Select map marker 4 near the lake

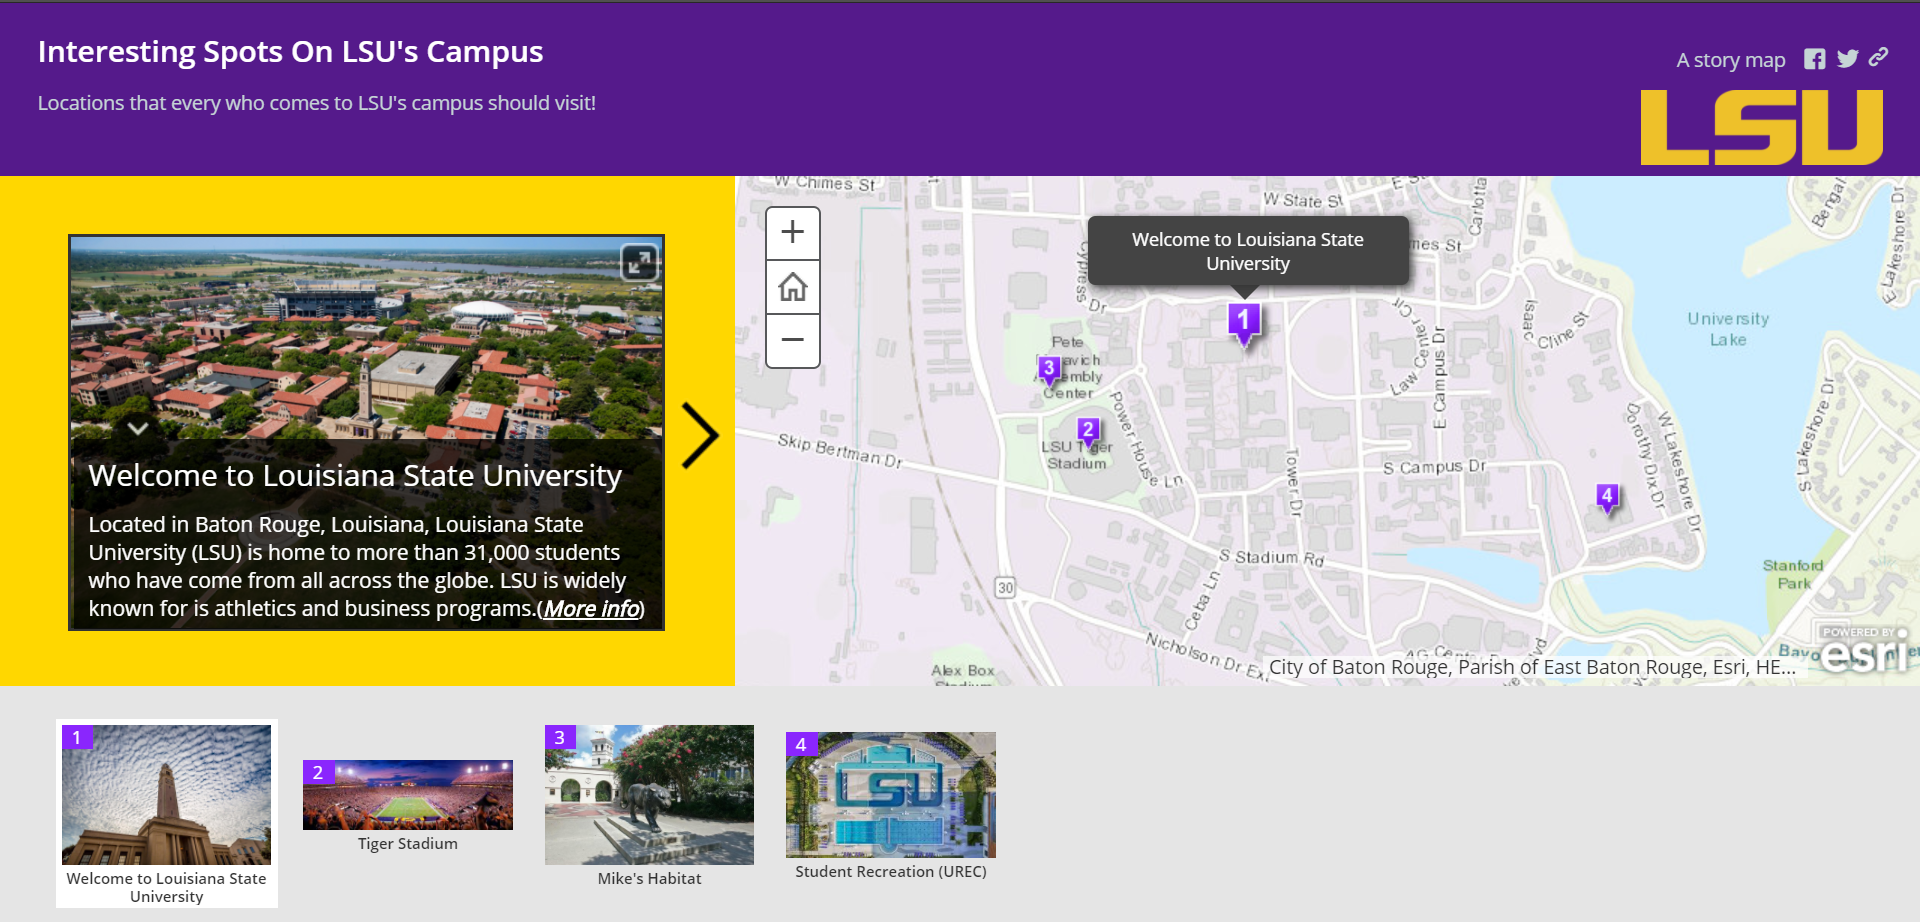coord(1607,497)
